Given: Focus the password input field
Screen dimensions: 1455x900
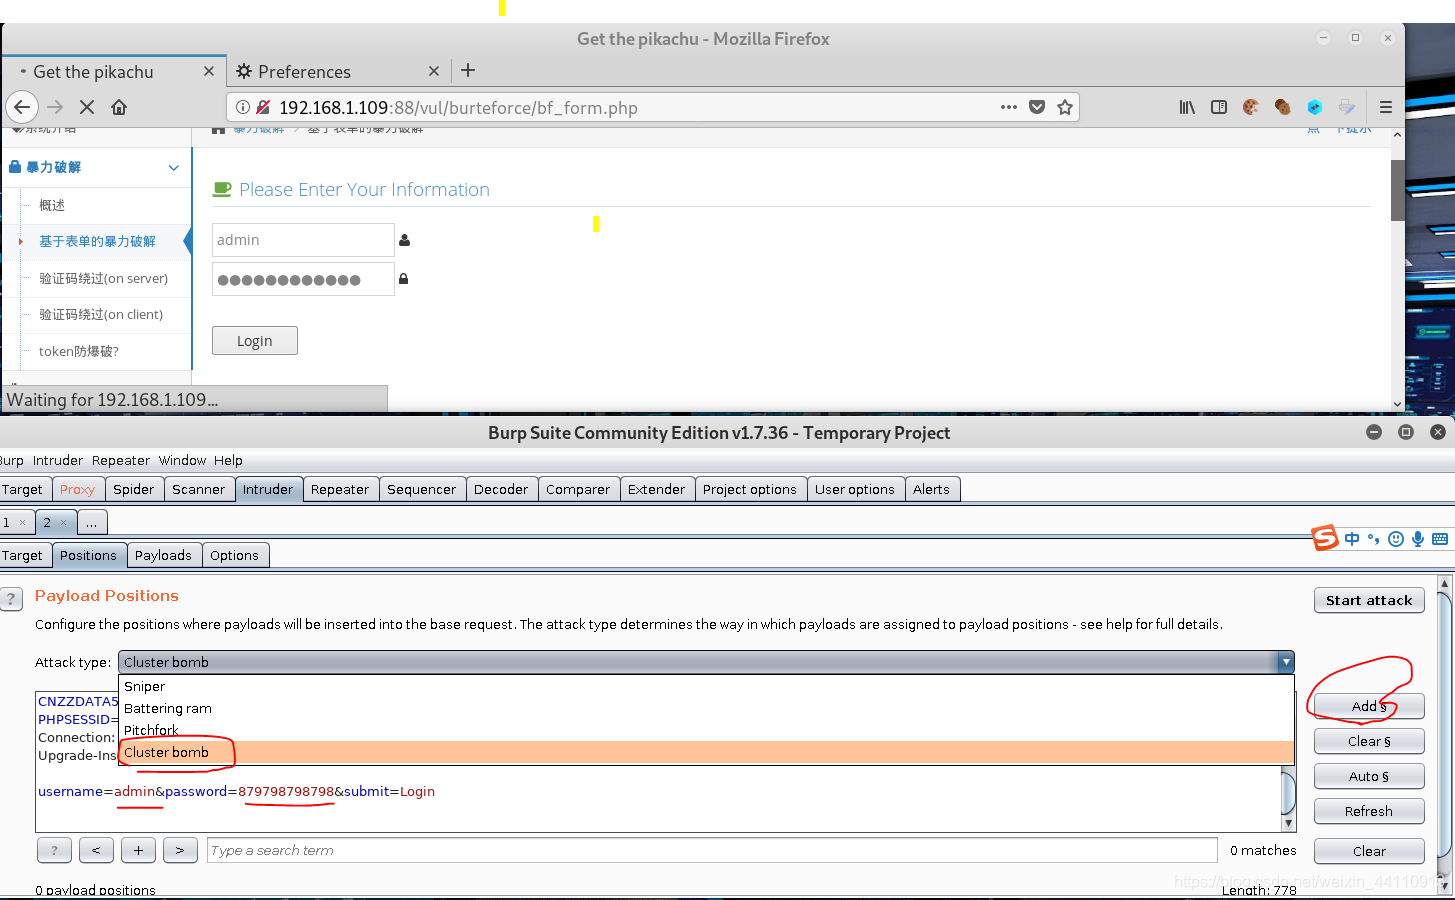Looking at the screenshot, I should pyautogui.click(x=303, y=279).
